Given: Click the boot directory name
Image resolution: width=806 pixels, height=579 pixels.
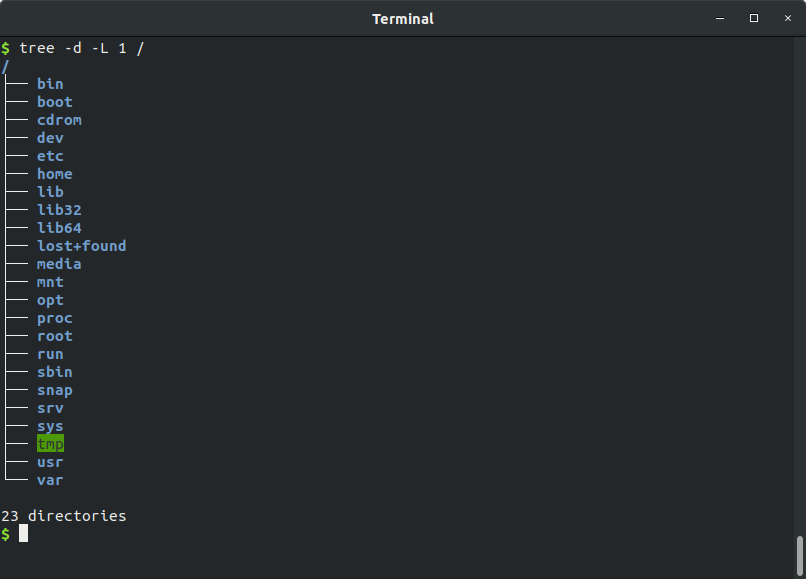Looking at the screenshot, I should coord(55,102).
